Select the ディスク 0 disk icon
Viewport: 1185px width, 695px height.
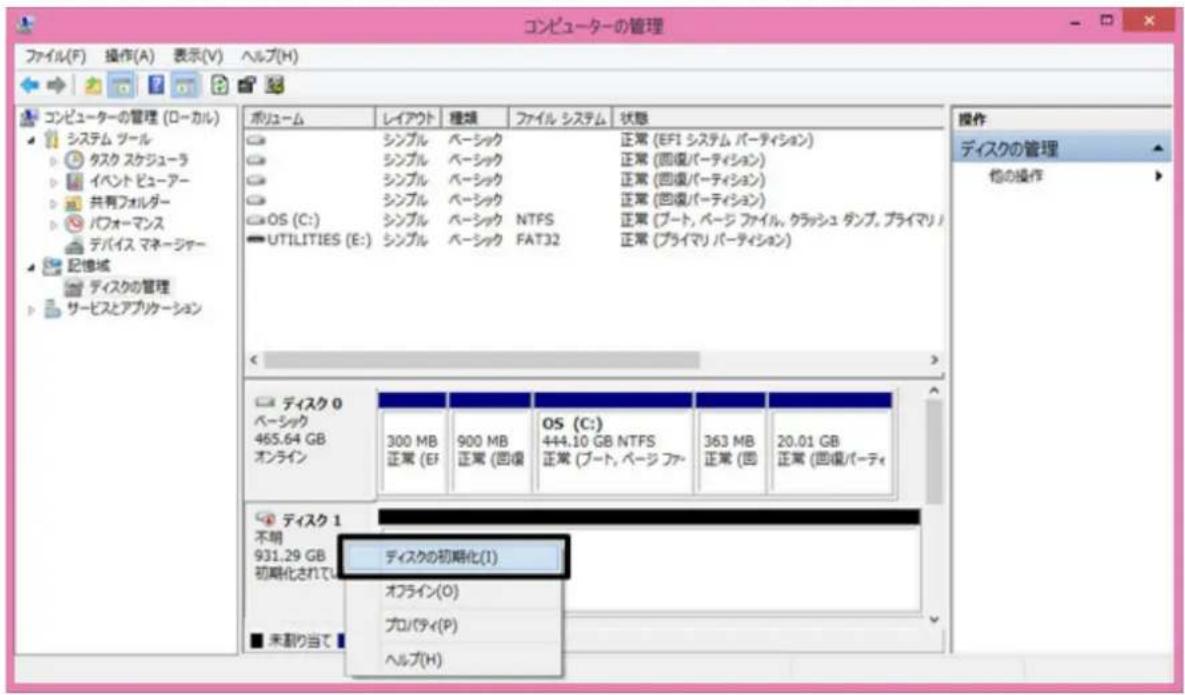265,402
